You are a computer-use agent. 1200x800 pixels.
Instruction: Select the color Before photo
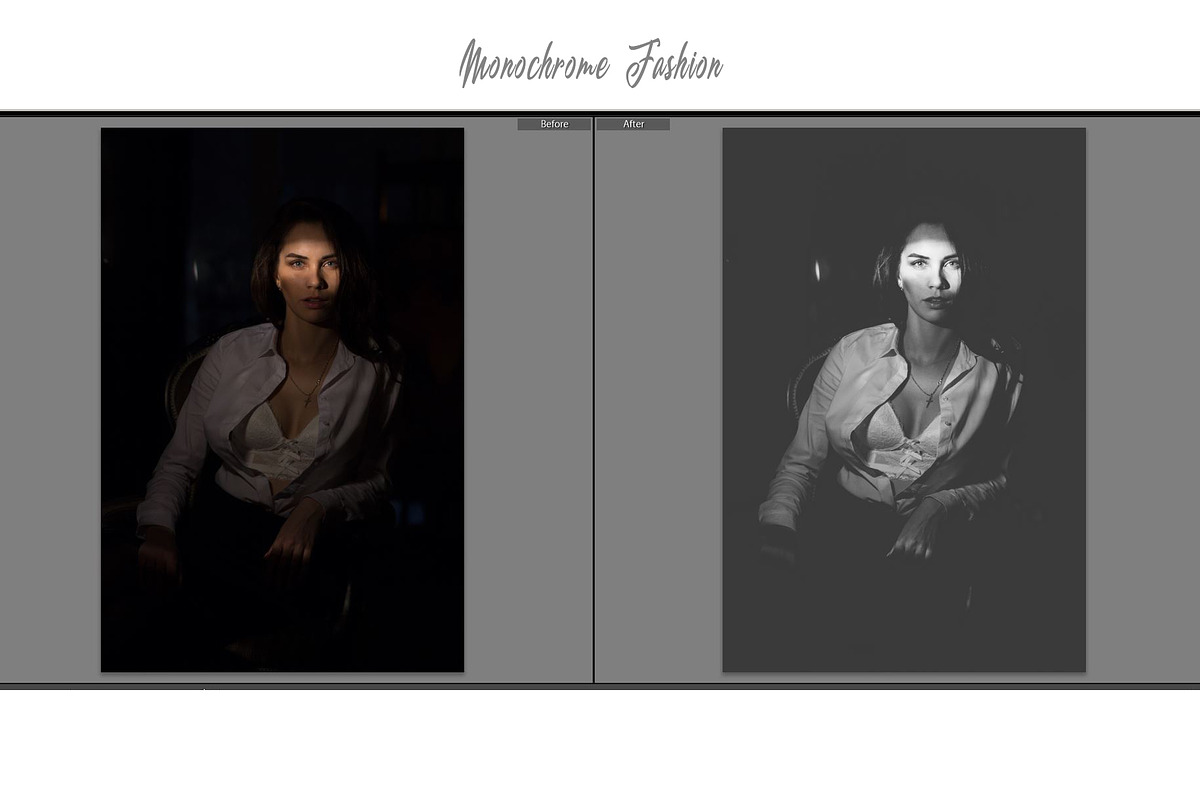click(x=282, y=400)
